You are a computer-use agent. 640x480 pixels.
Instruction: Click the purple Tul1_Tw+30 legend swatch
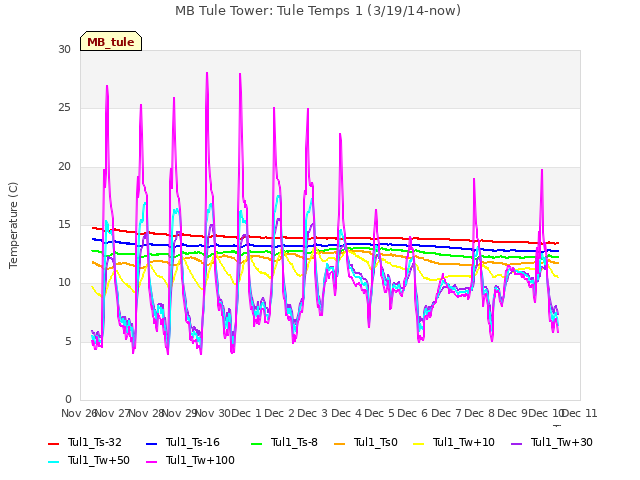pyautogui.click(x=517, y=443)
